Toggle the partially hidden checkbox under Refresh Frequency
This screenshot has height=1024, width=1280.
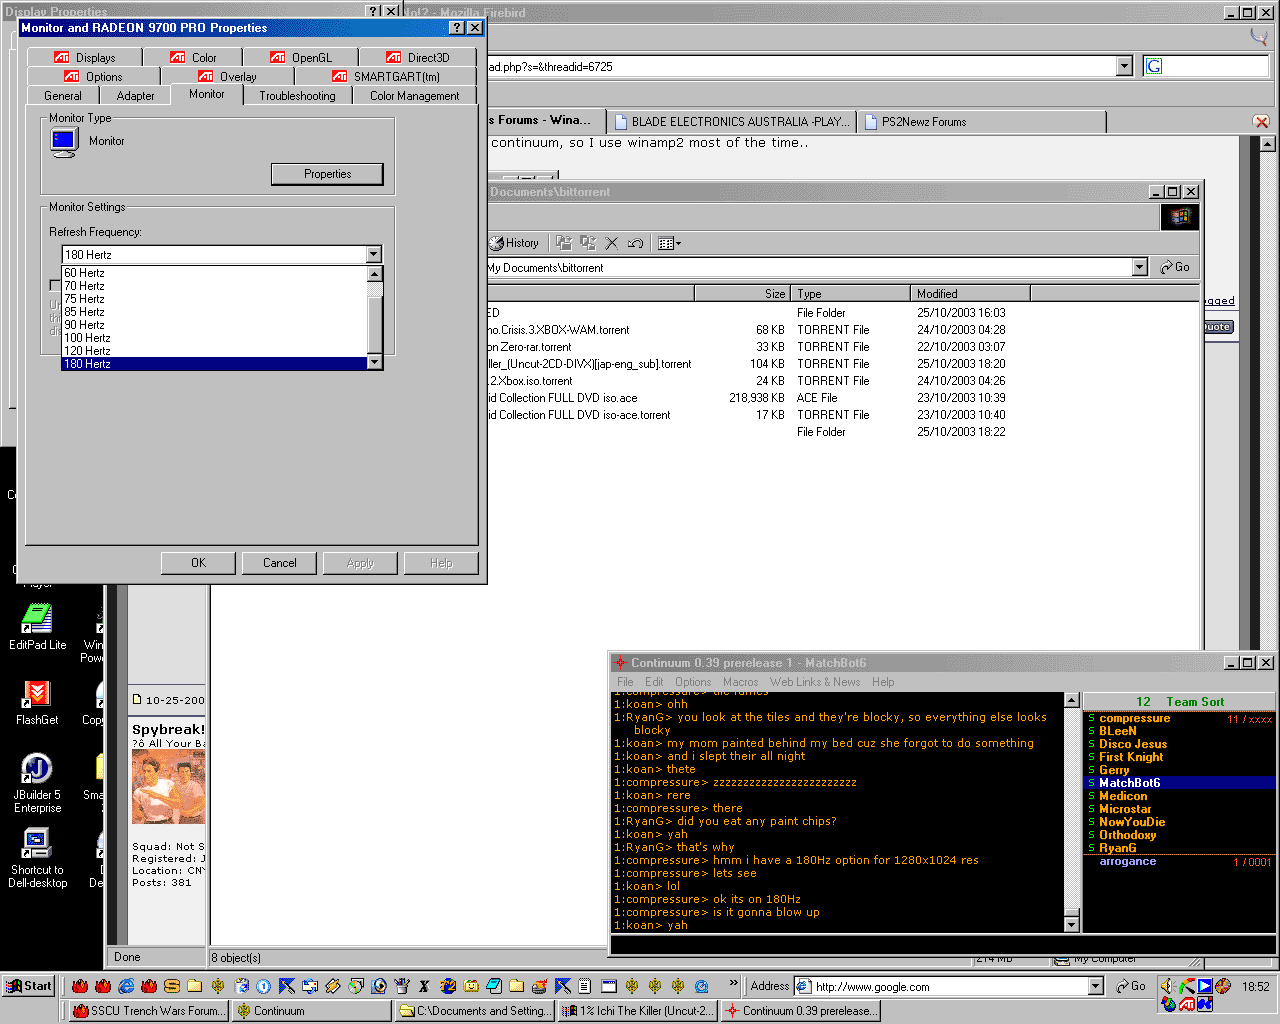(x=55, y=285)
